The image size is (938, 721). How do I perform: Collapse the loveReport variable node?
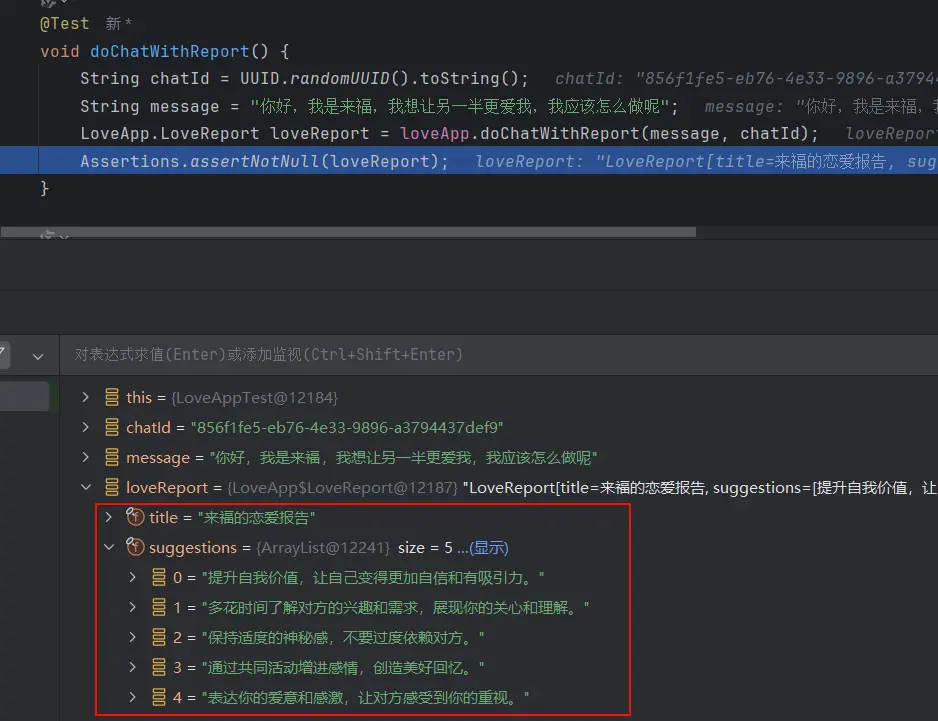coord(86,487)
